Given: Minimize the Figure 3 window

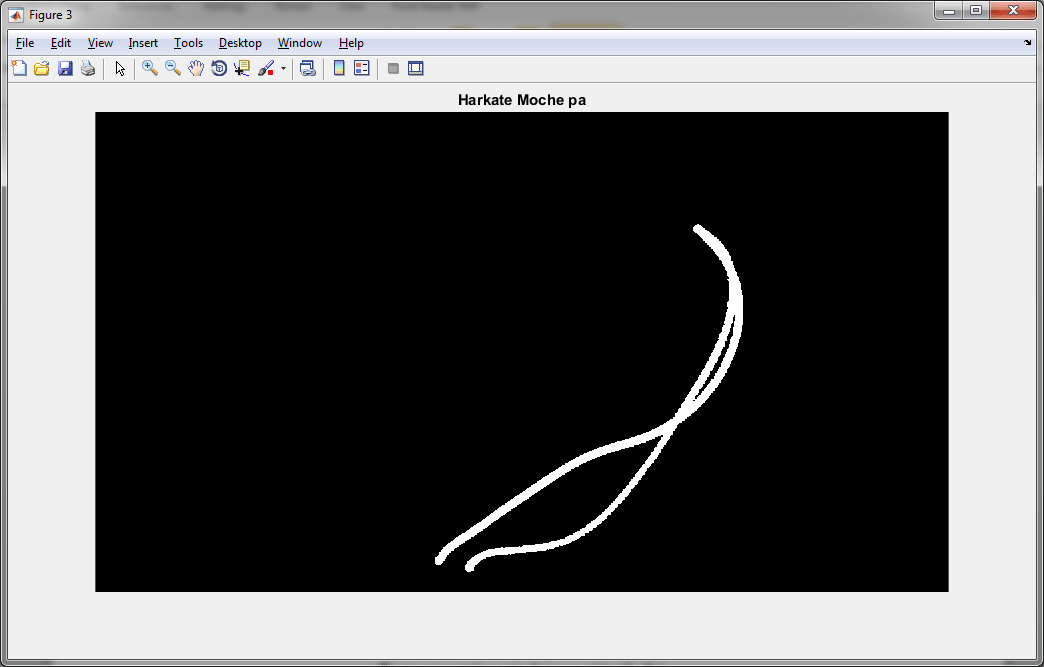Looking at the screenshot, I should pyautogui.click(x=949, y=11).
